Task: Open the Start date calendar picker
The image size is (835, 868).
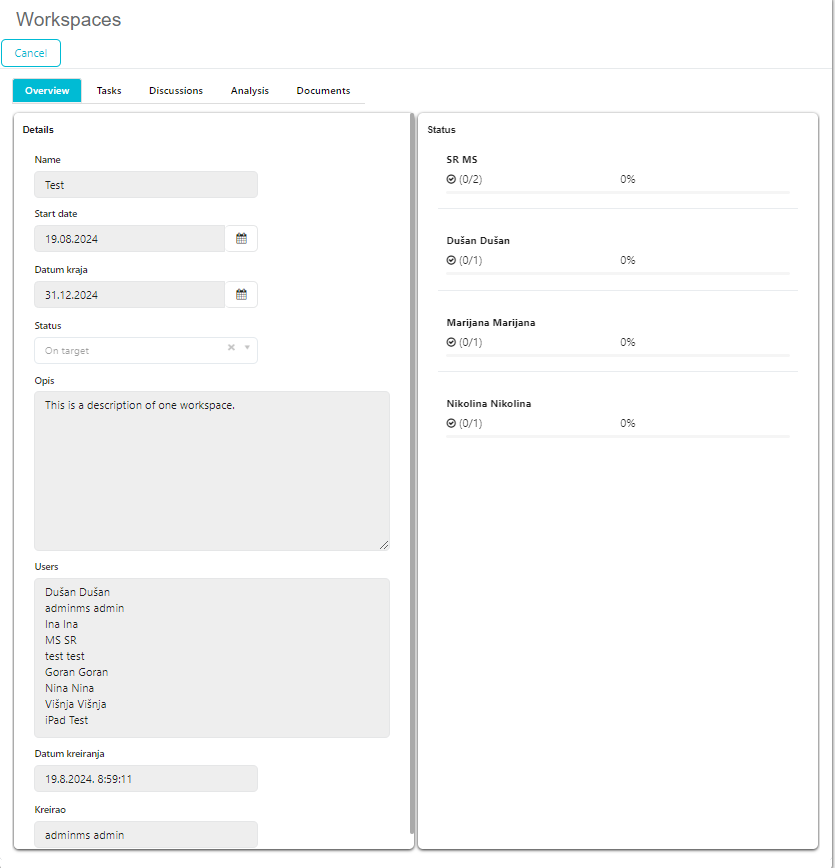Action: pyautogui.click(x=241, y=239)
